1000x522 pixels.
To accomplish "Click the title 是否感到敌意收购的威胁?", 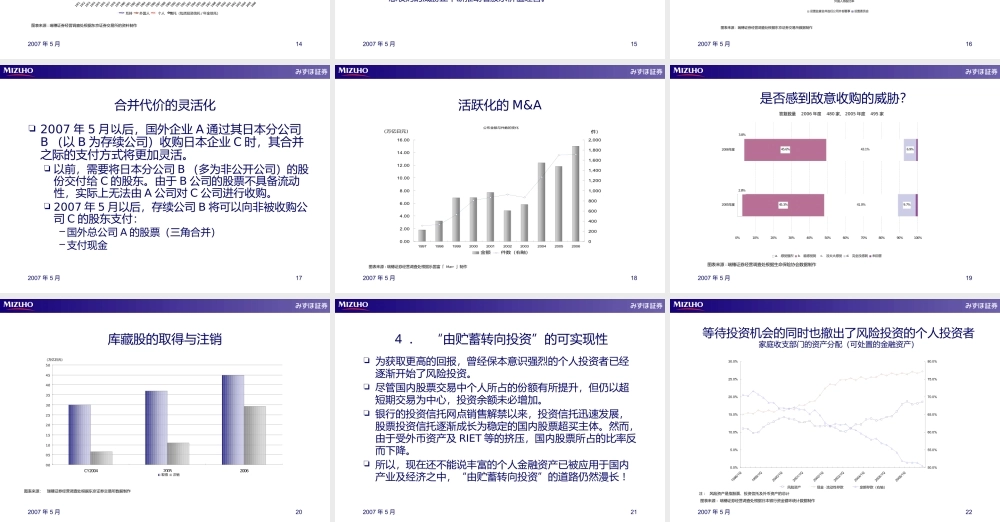I will (833, 98).
